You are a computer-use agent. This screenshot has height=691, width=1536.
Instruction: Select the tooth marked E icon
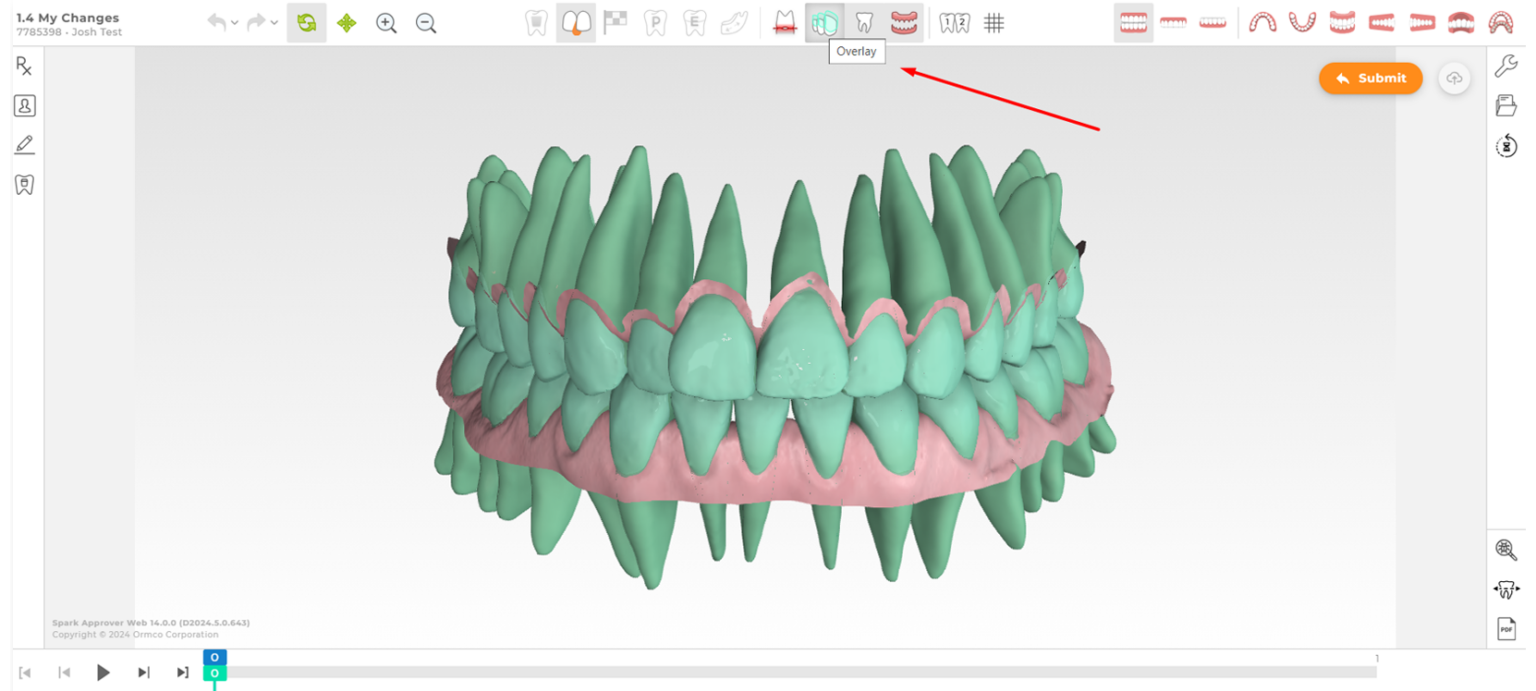click(x=694, y=22)
